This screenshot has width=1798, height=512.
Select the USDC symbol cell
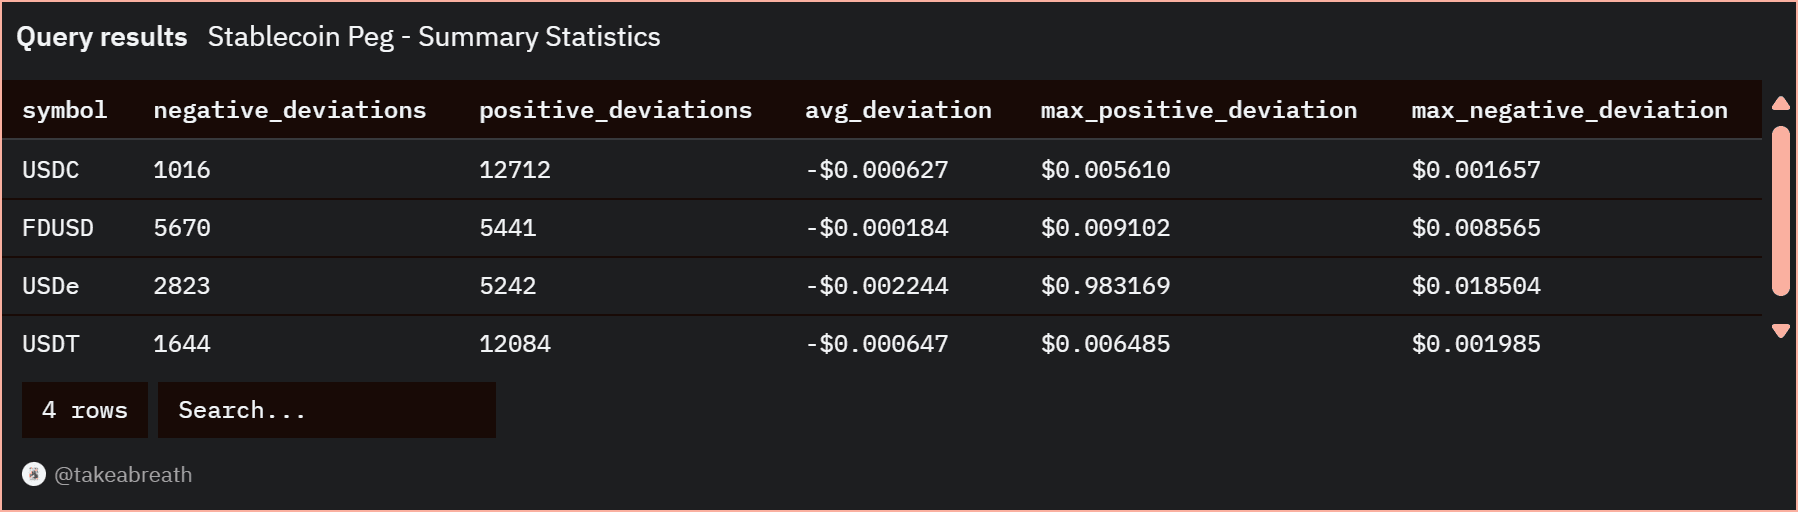click(x=51, y=170)
